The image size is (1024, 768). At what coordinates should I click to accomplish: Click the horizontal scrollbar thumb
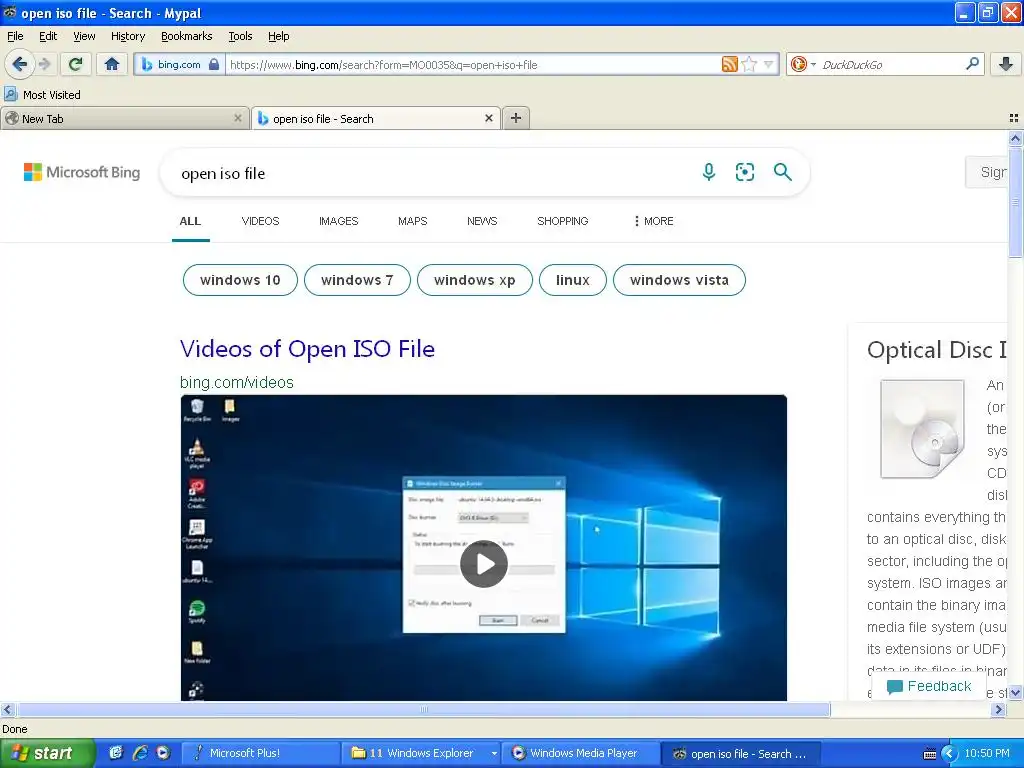click(x=423, y=709)
